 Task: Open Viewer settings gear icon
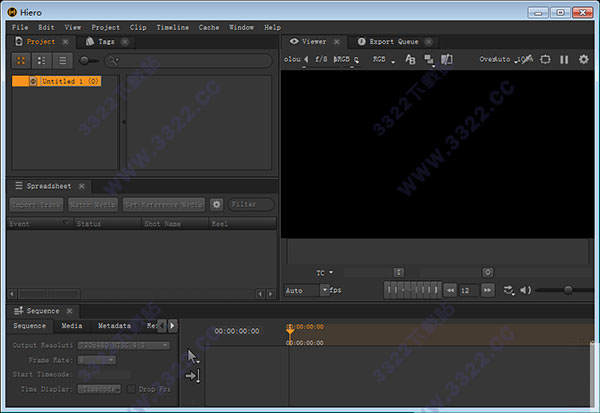pyautogui.click(x=584, y=59)
